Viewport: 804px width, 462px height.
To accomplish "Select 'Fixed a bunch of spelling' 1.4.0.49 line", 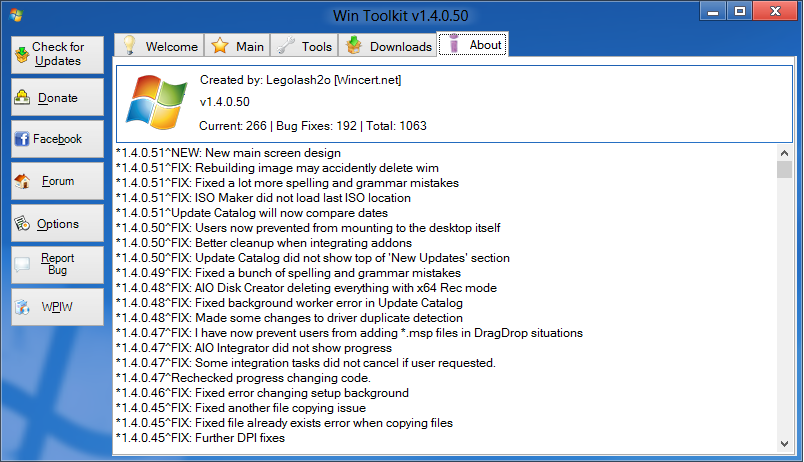I will pyautogui.click(x=289, y=273).
